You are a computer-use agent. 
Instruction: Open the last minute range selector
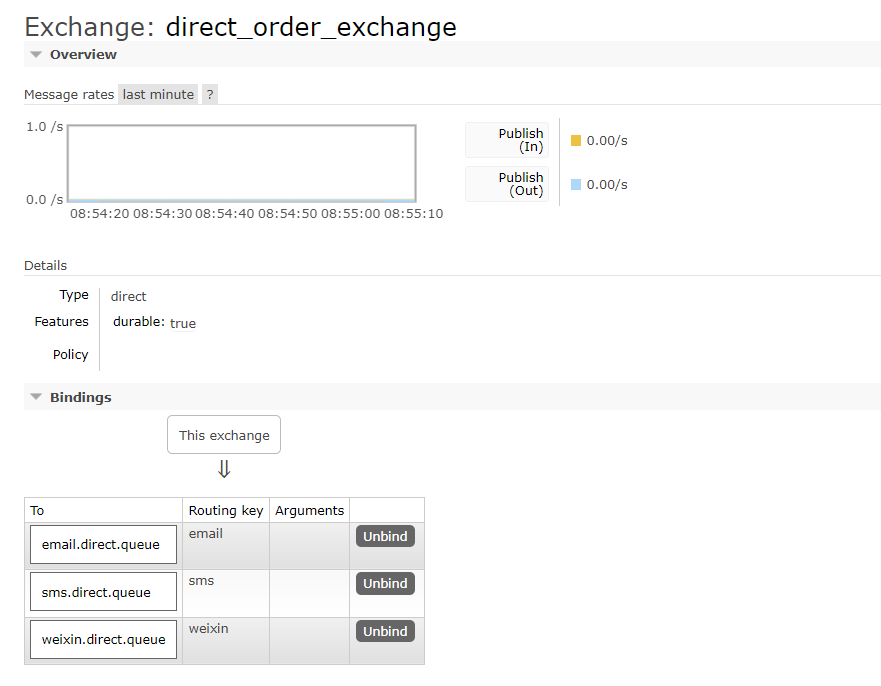pos(158,94)
